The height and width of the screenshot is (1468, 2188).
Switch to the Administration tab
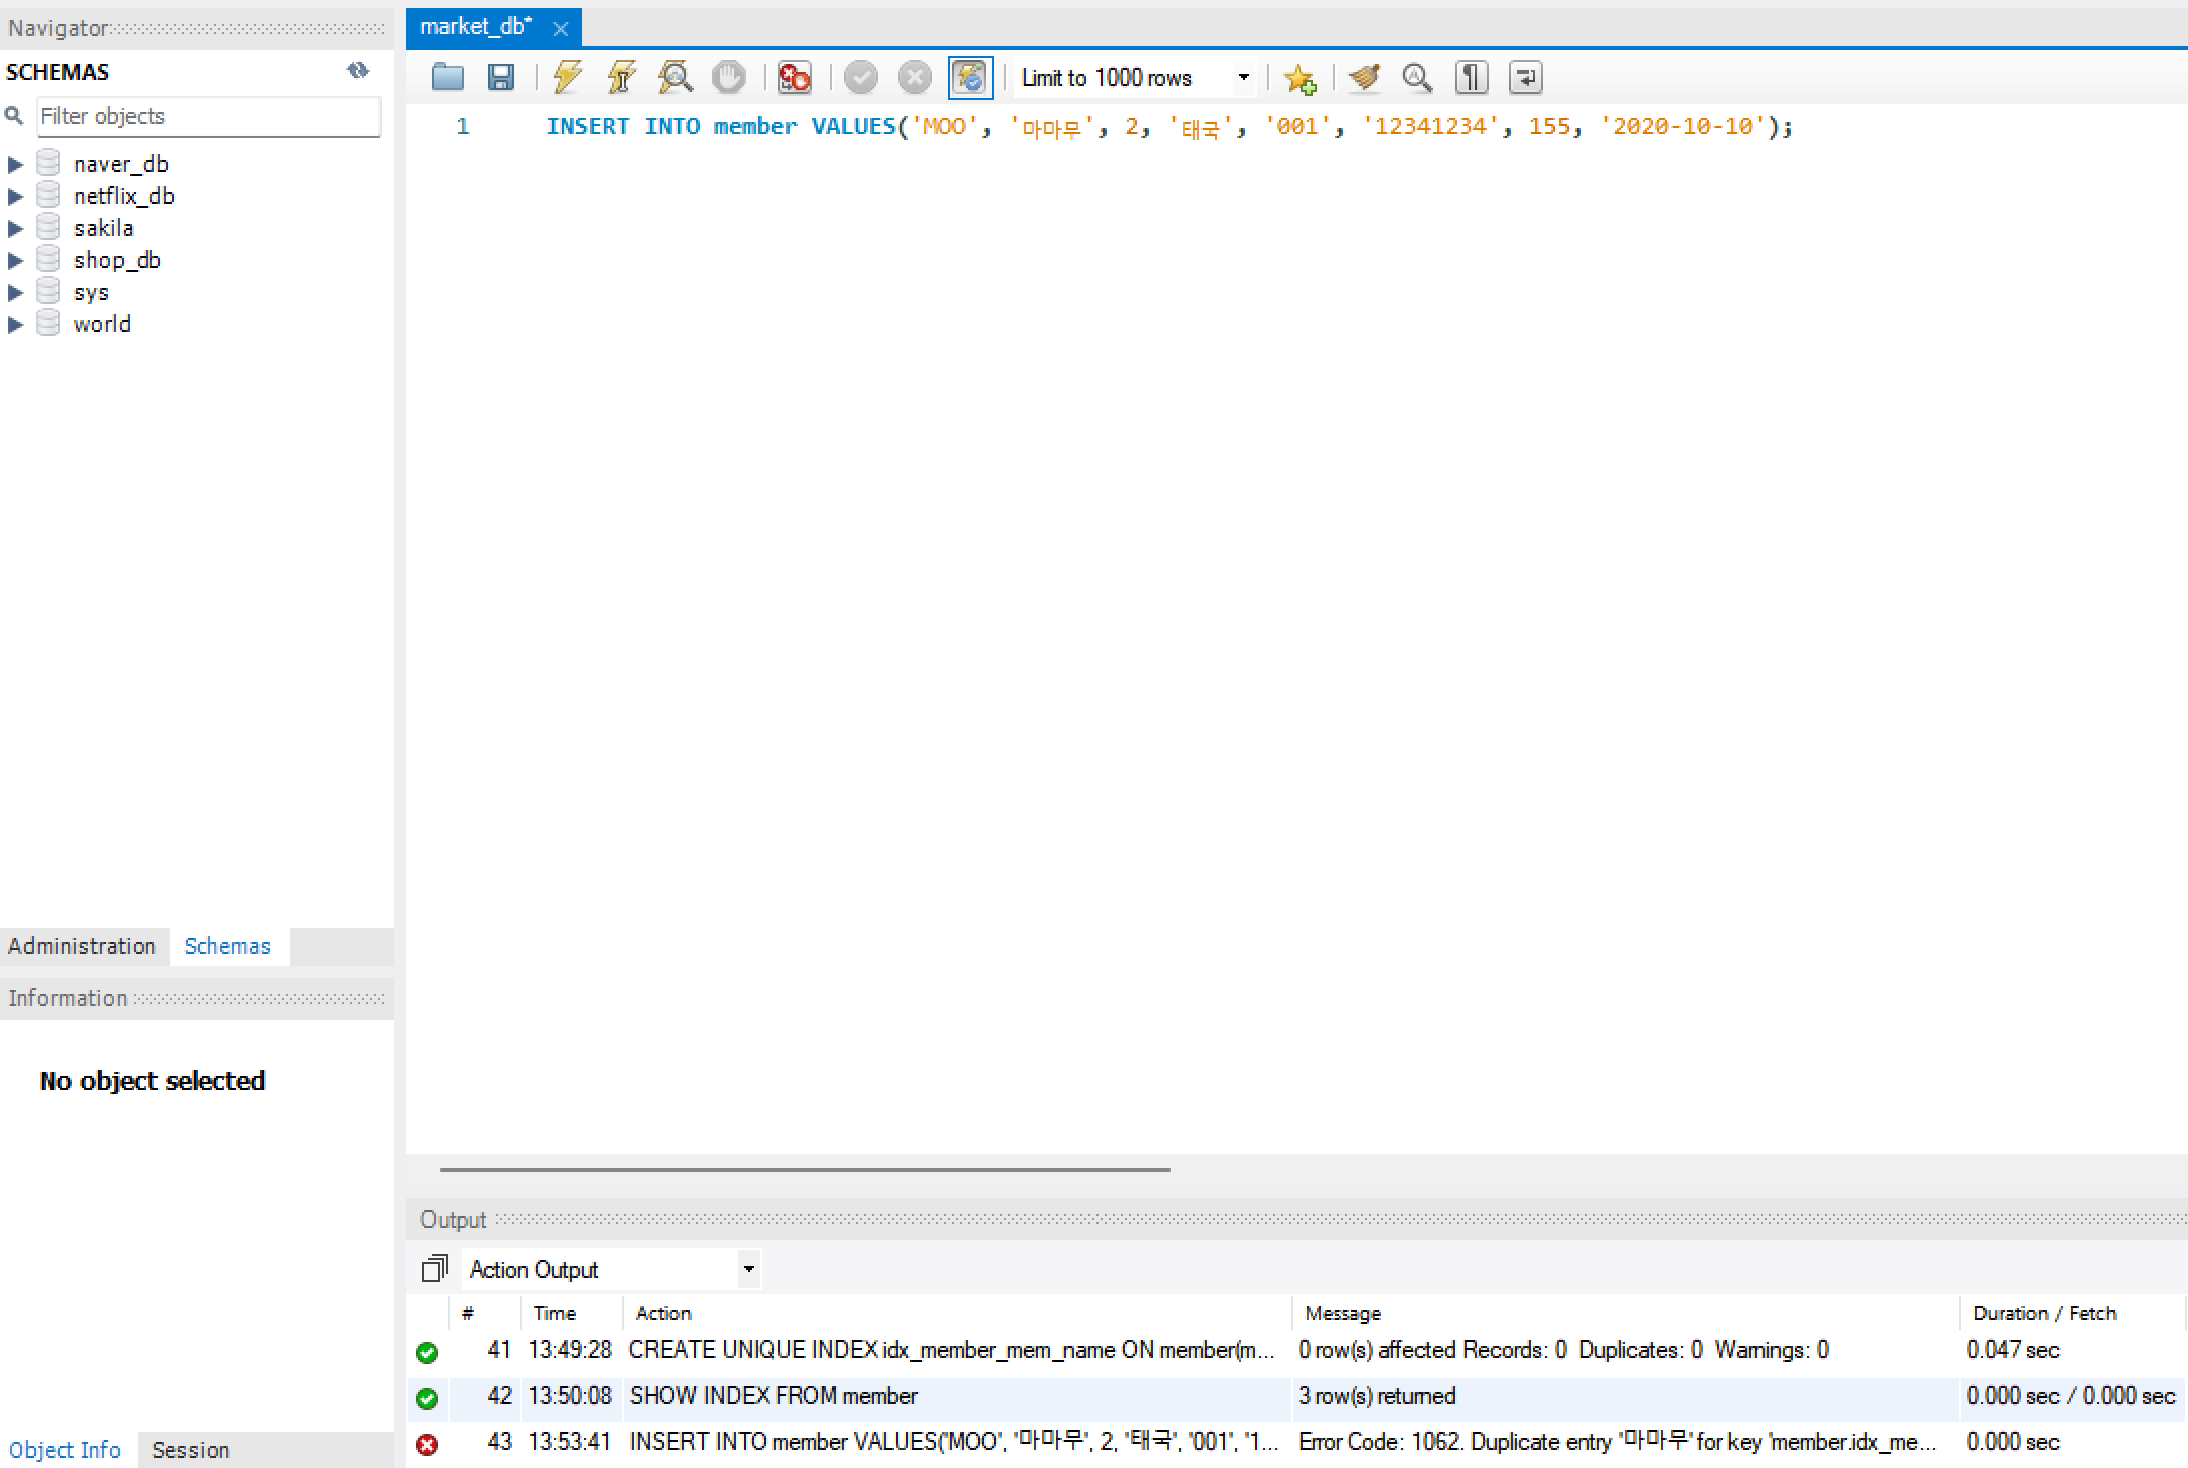(82, 946)
